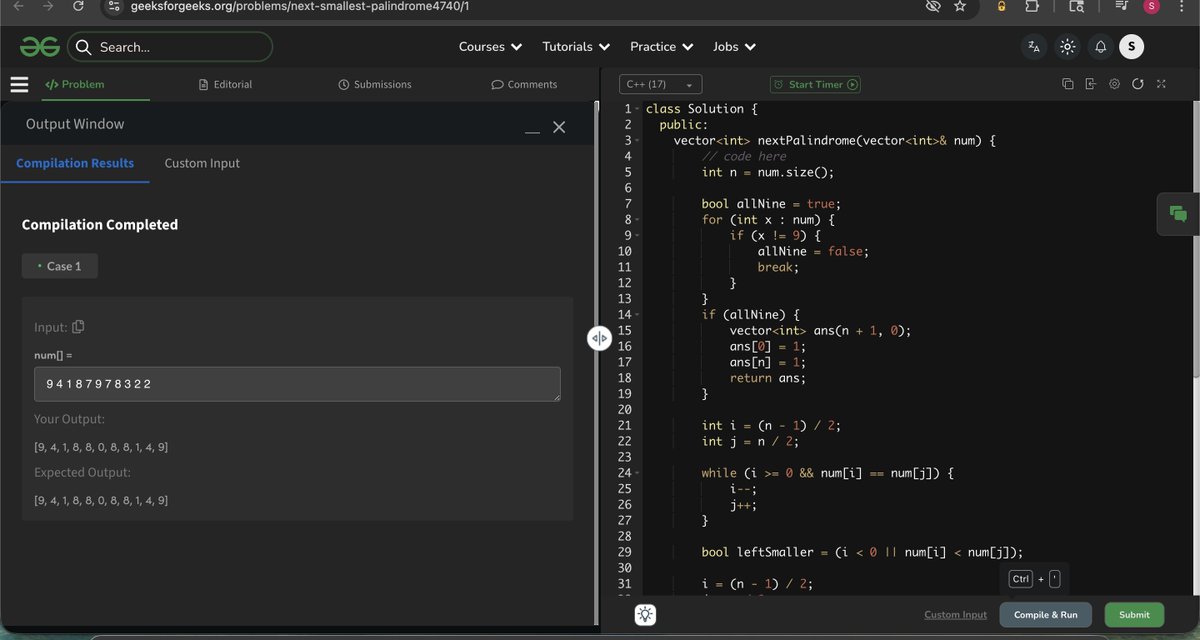Open editor settings gear

(x=1114, y=84)
